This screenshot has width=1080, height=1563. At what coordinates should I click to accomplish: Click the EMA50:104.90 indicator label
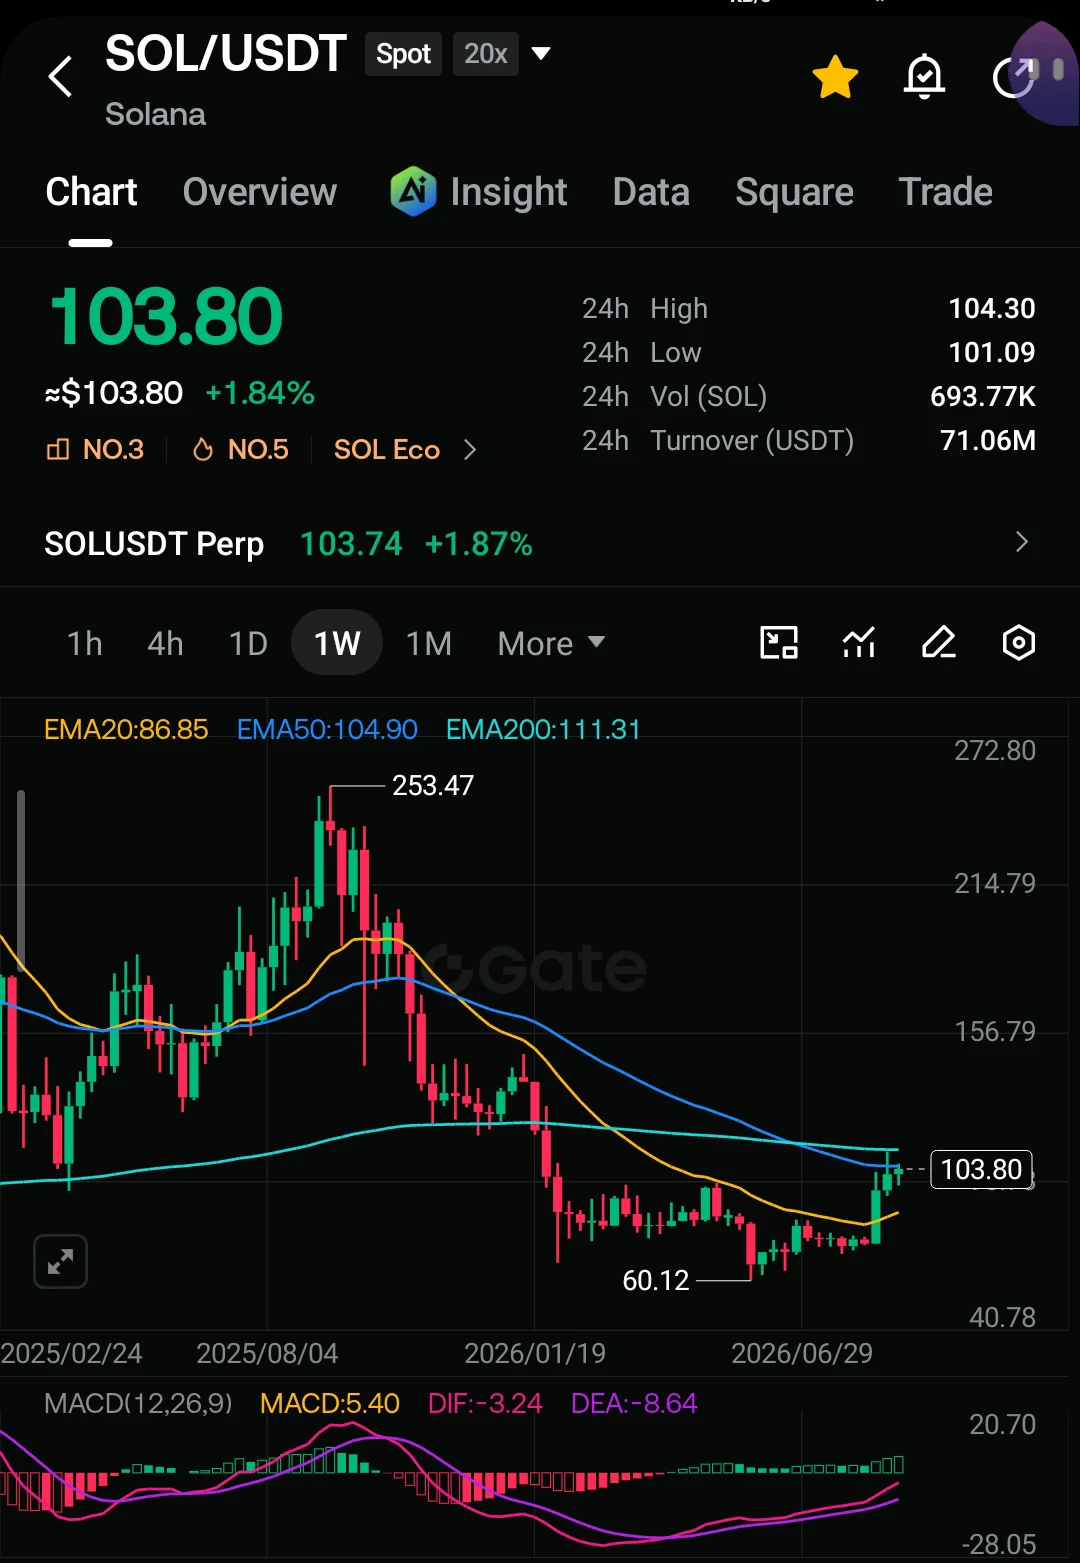327,729
